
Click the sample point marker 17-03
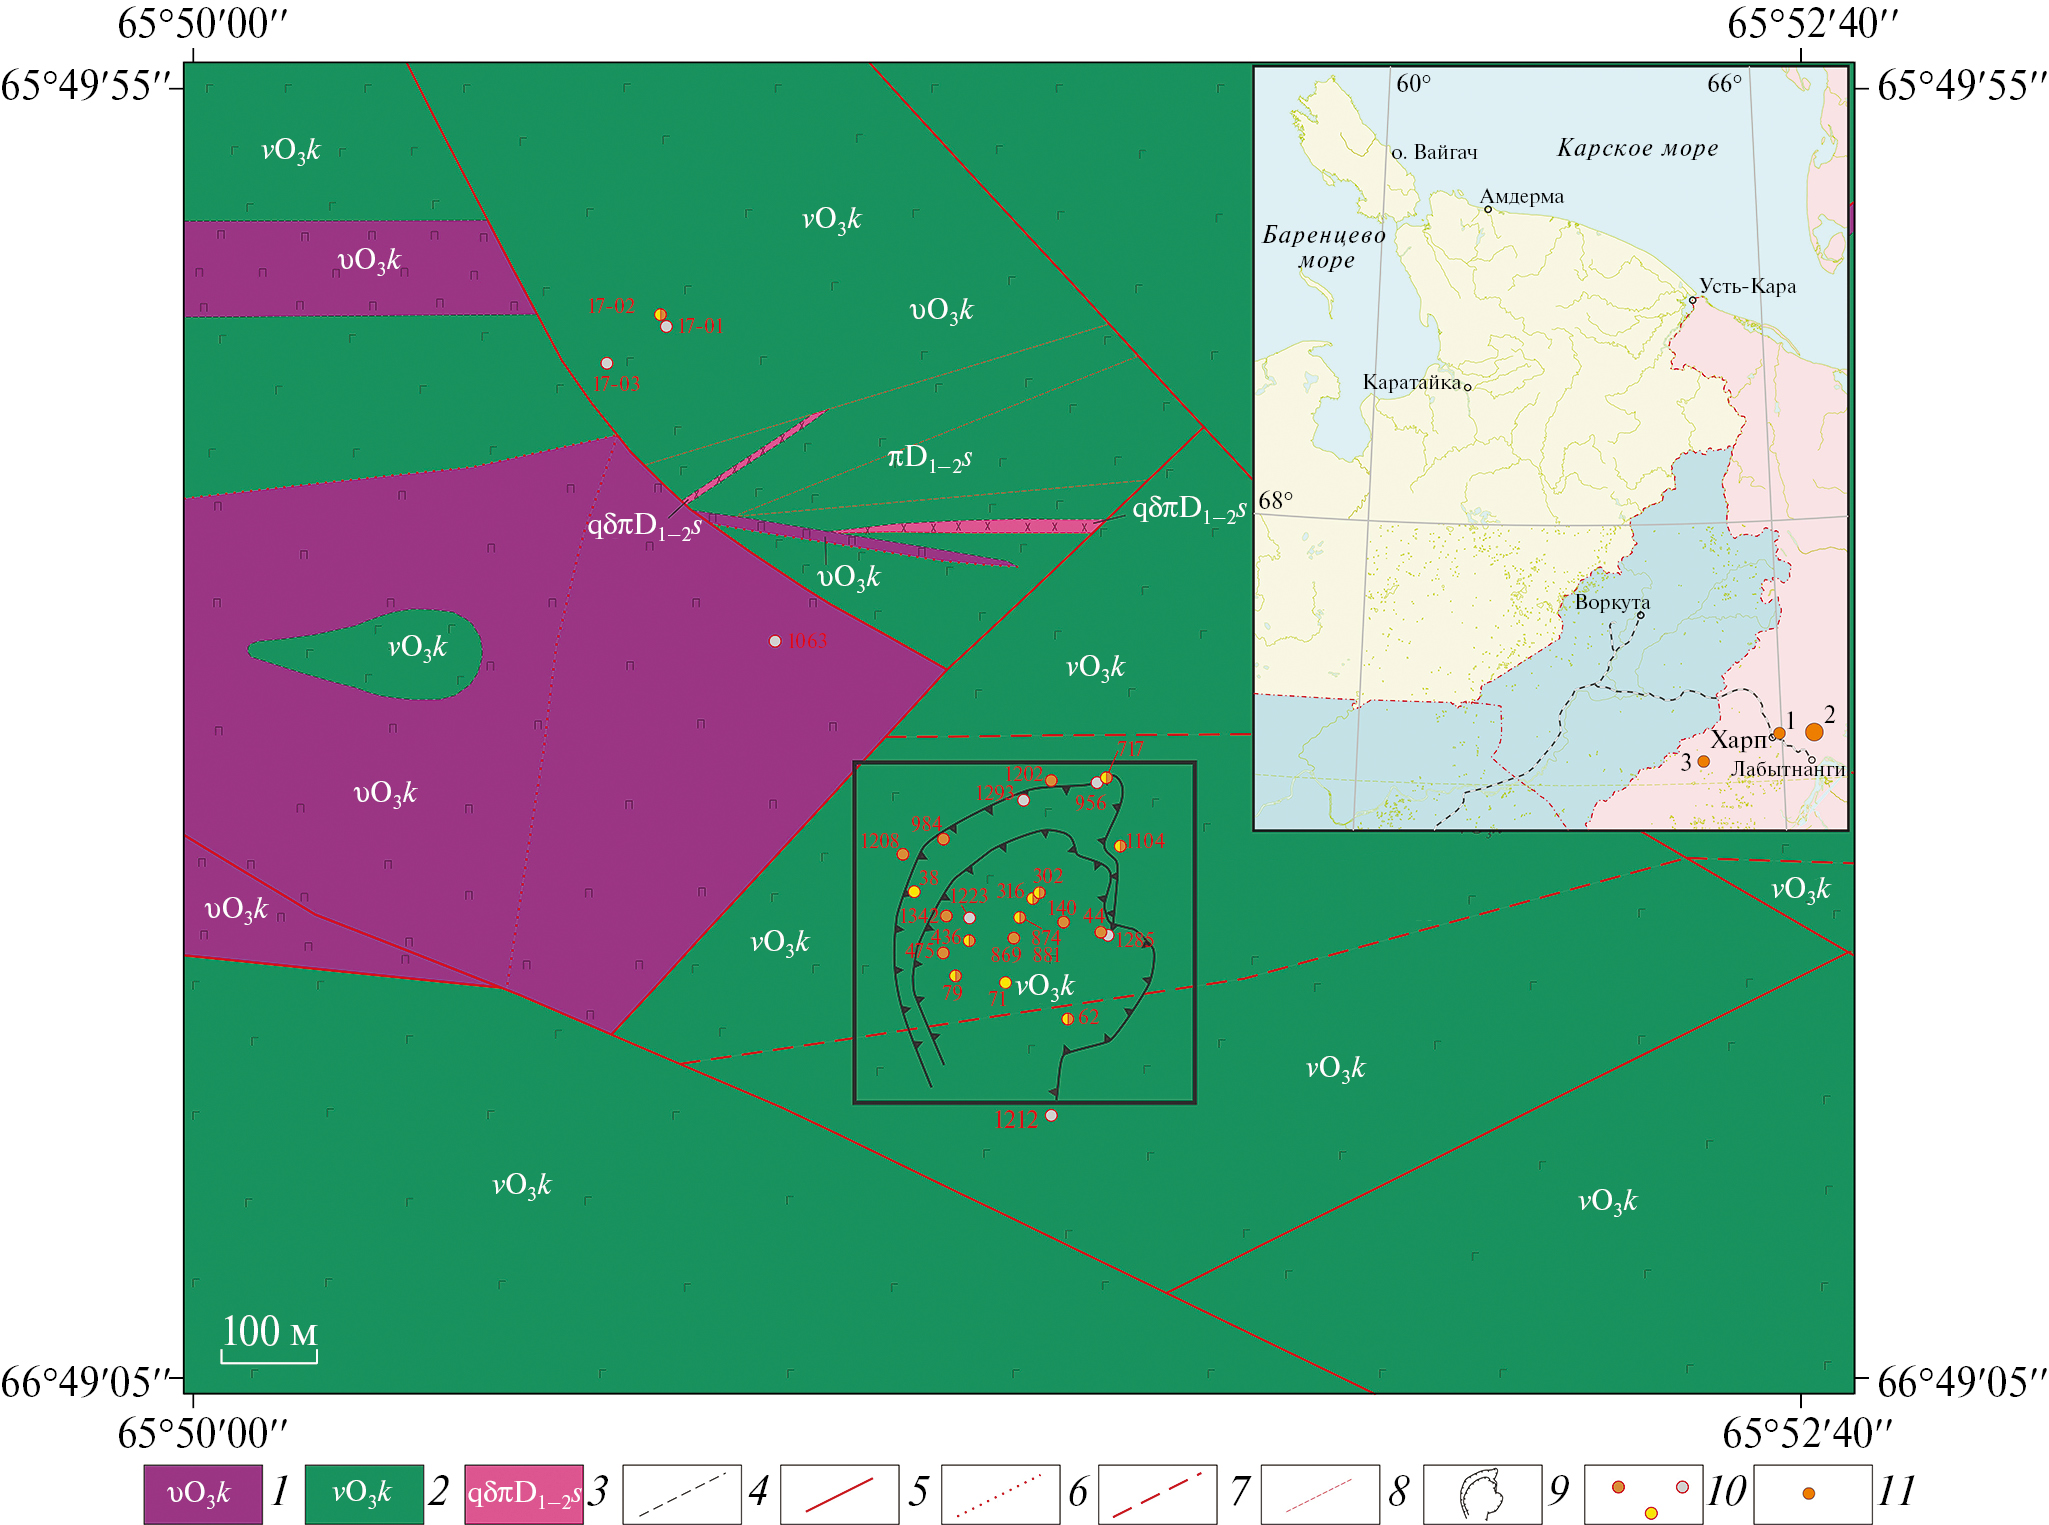pos(607,363)
